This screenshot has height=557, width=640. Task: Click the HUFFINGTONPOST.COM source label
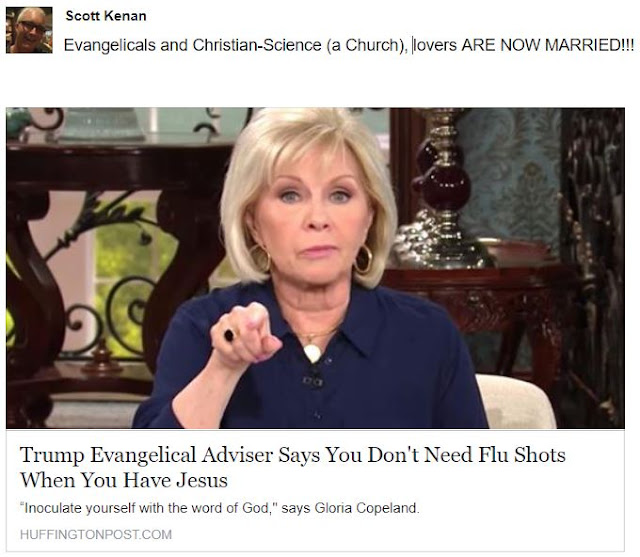(96, 535)
